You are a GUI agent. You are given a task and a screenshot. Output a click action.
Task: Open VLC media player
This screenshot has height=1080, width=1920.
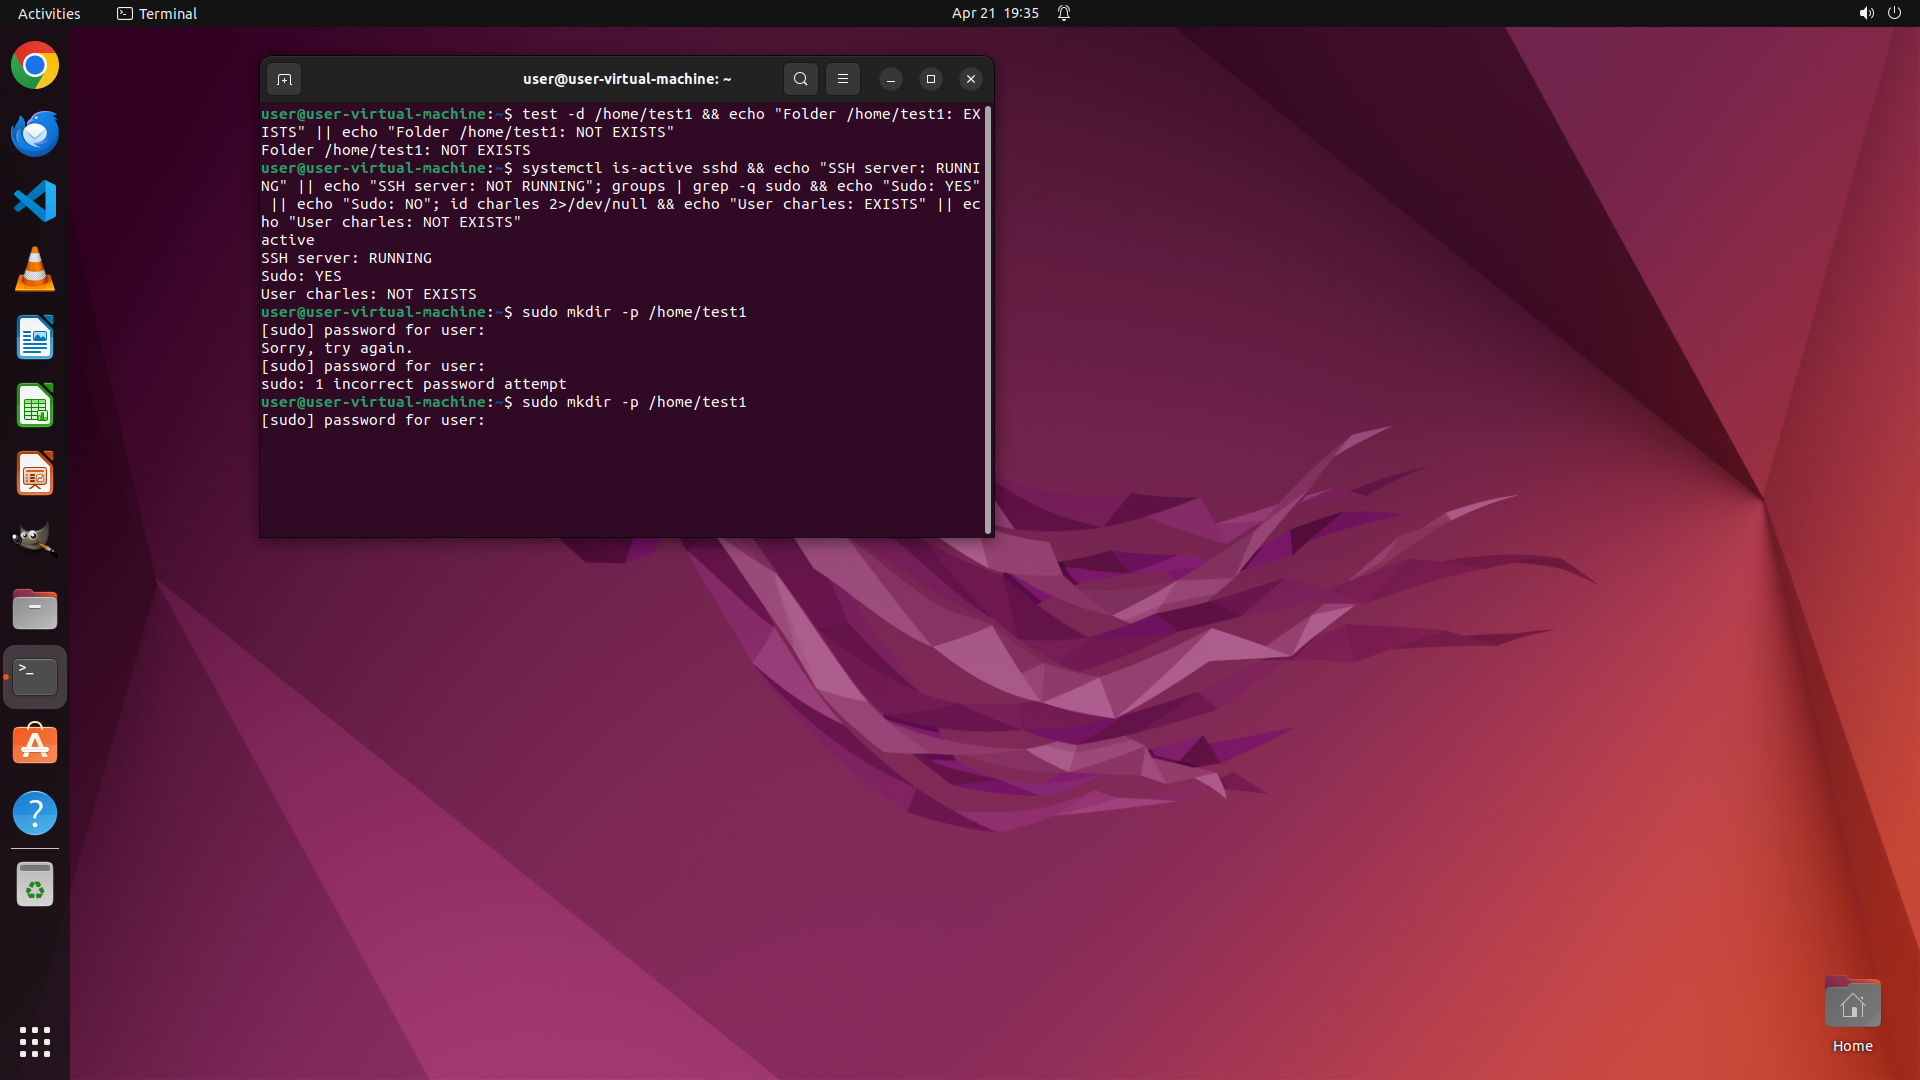point(35,270)
